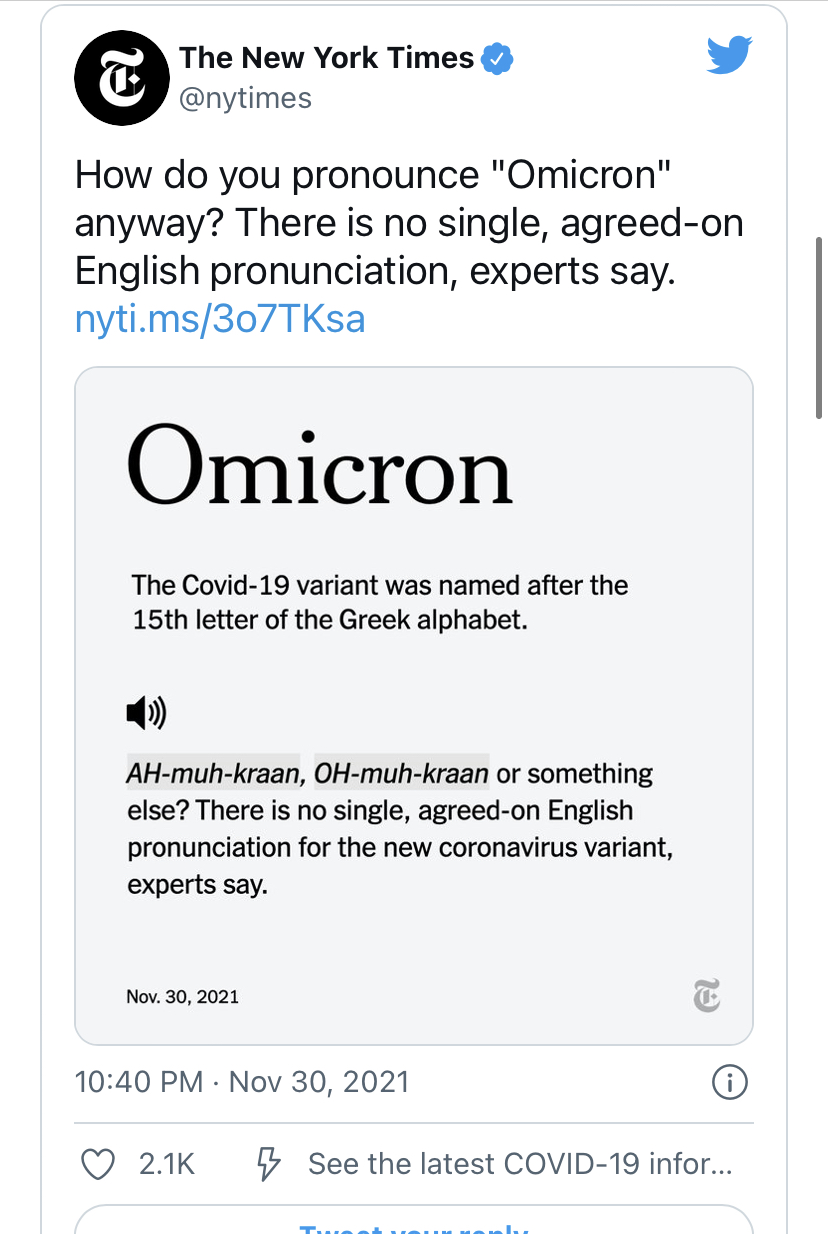The width and height of the screenshot is (828, 1234).
Task: Like the tweet with the heart icon
Action: pos(96,1164)
